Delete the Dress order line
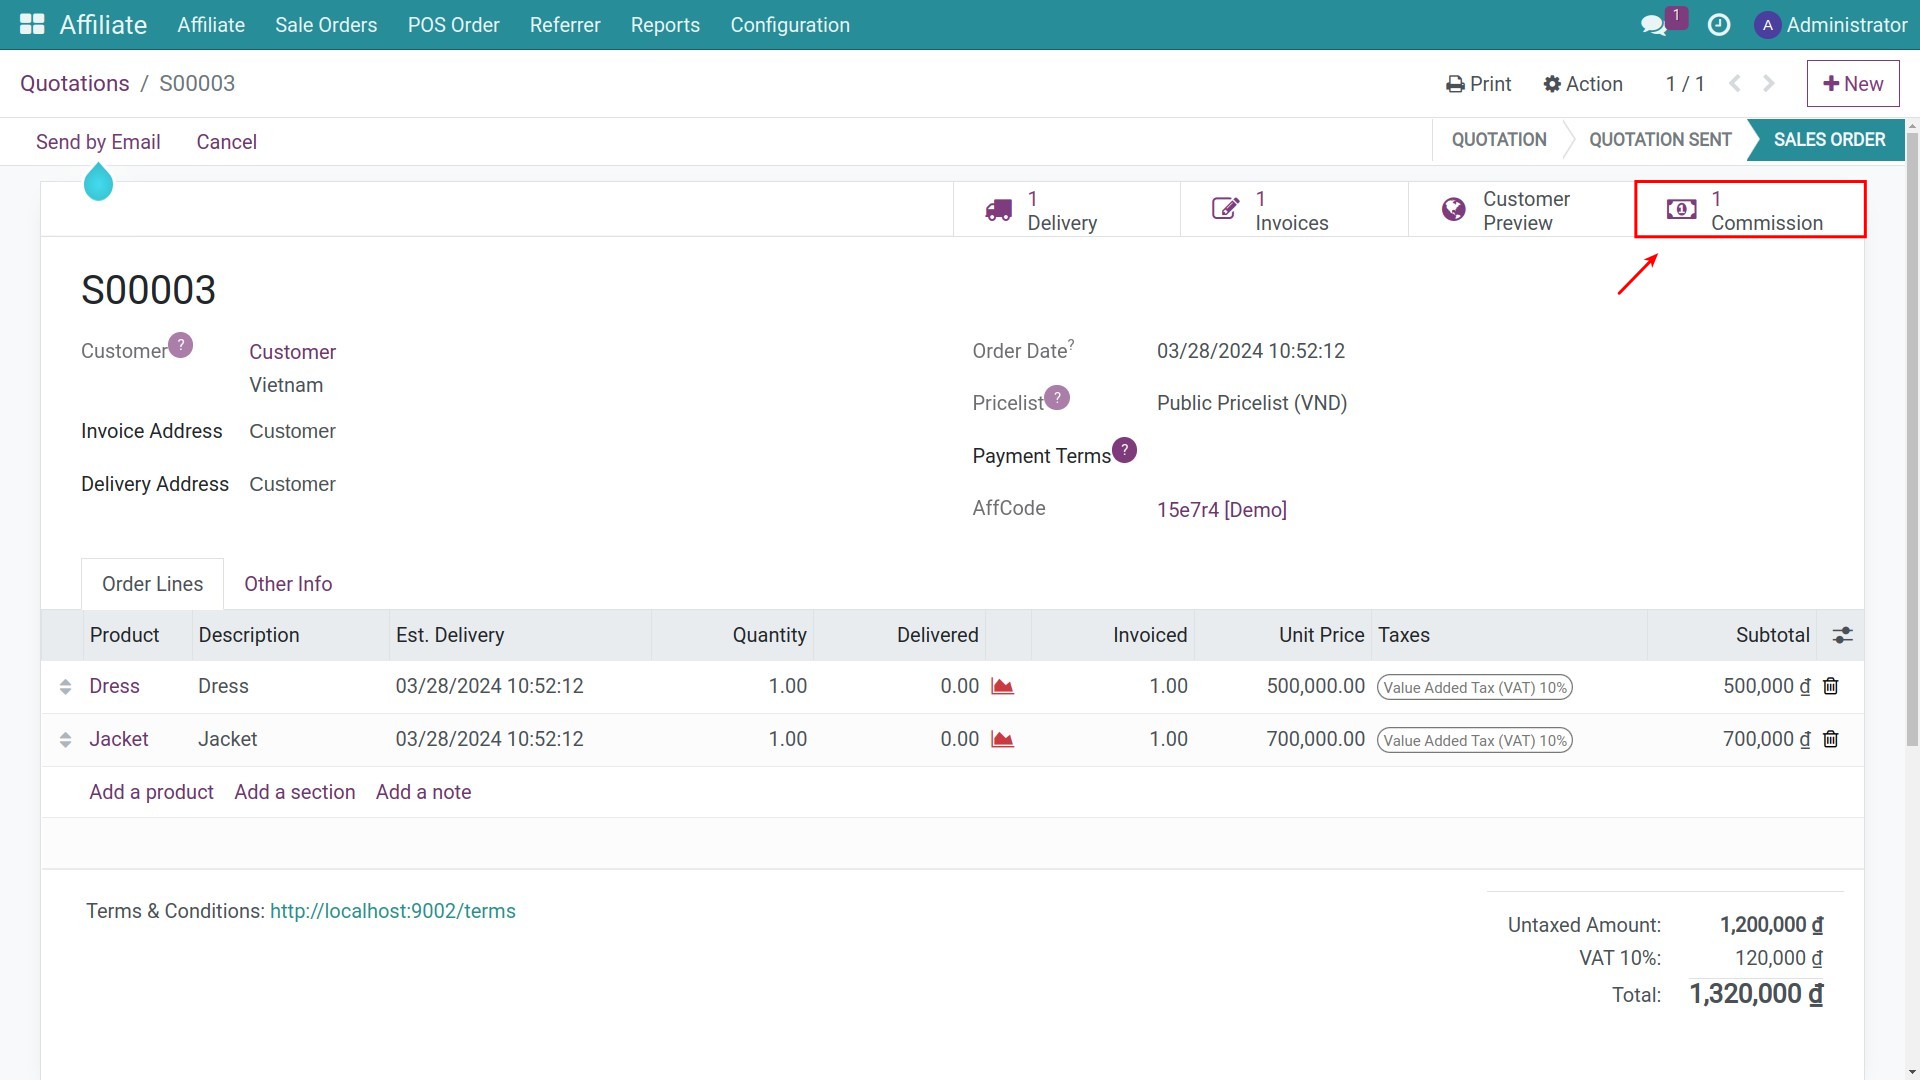The width and height of the screenshot is (1920, 1080). (1831, 686)
